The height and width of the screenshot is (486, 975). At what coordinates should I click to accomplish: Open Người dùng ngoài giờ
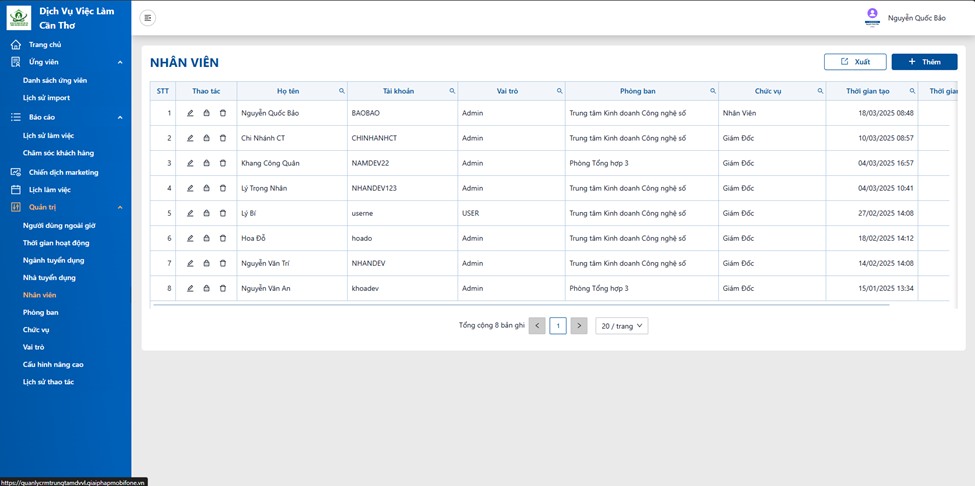coord(59,226)
